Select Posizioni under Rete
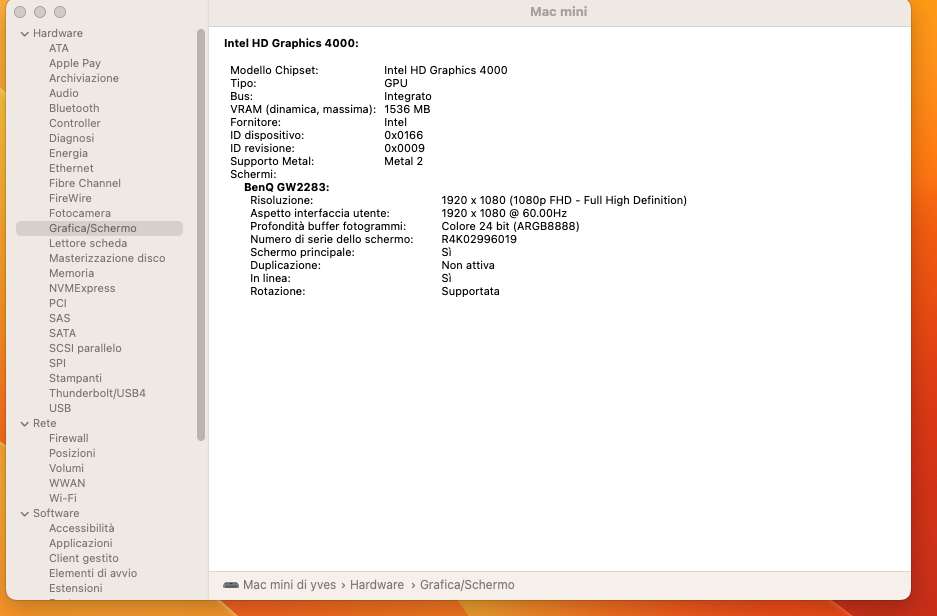The width and height of the screenshot is (937, 616). coord(72,453)
